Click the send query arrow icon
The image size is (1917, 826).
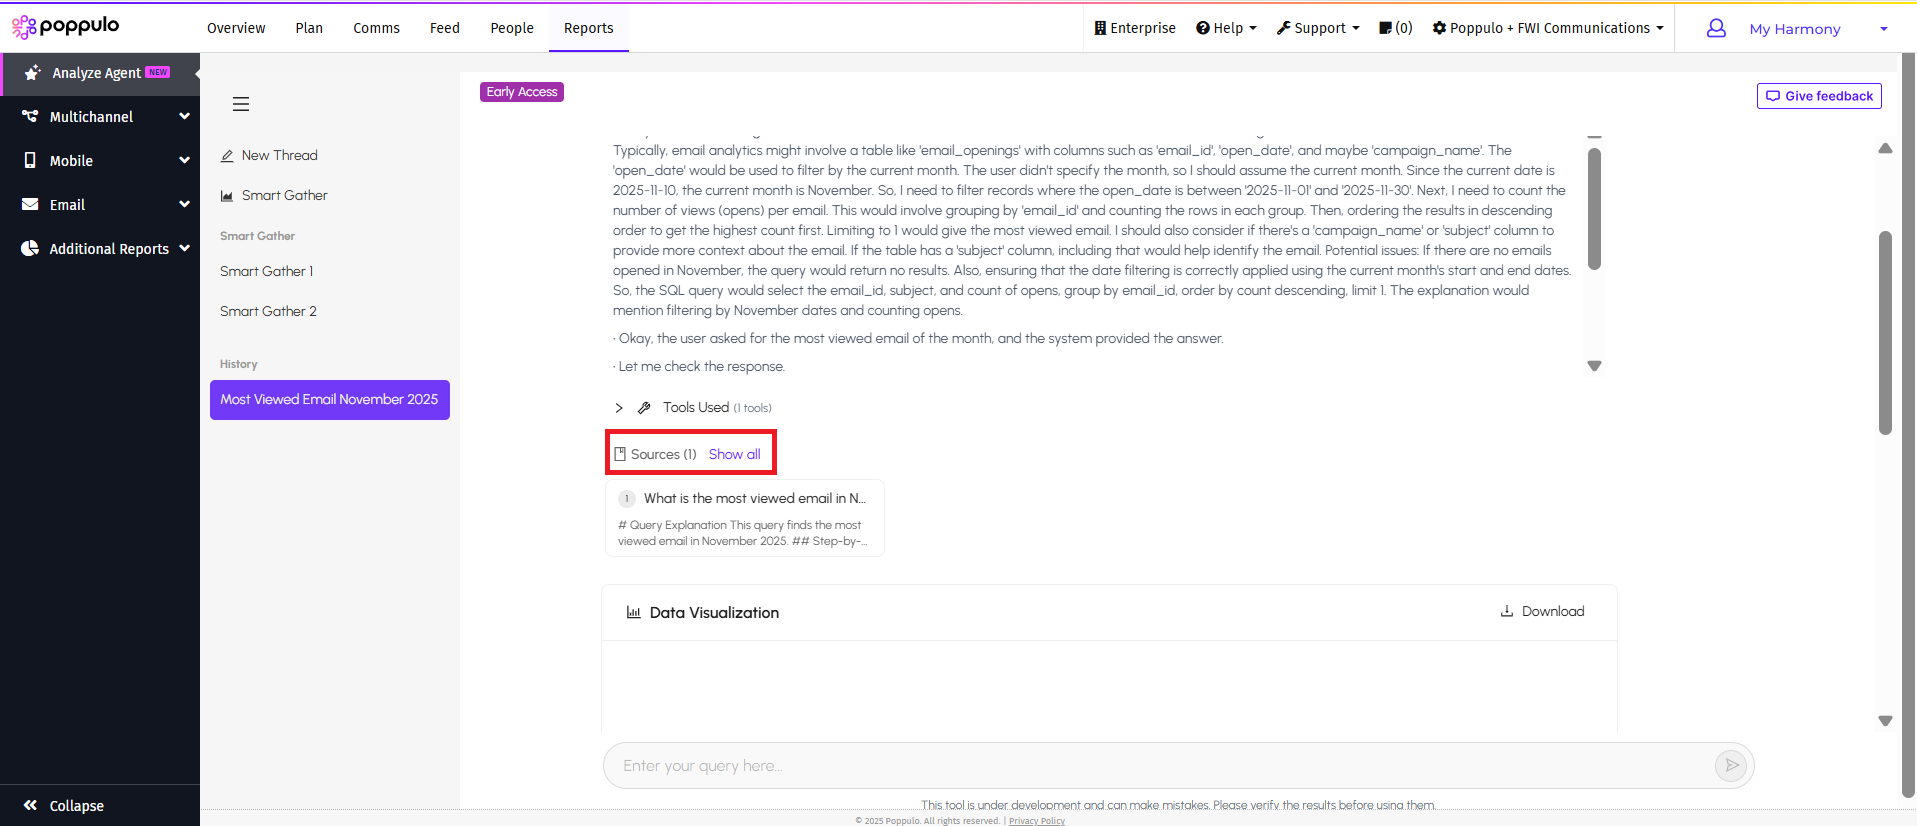pos(1731,766)
